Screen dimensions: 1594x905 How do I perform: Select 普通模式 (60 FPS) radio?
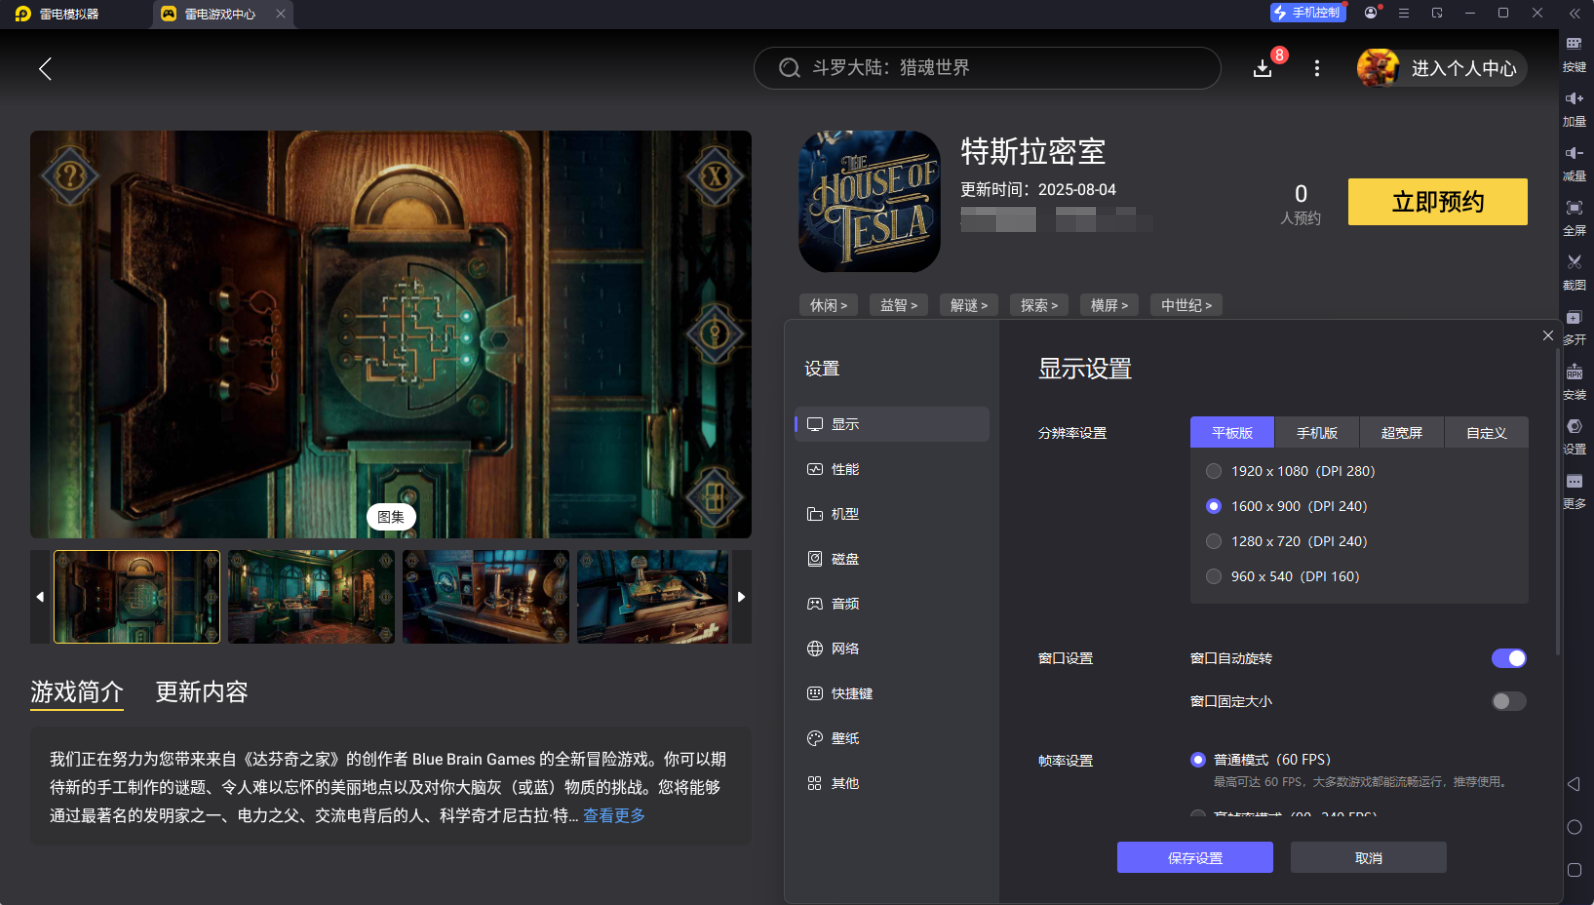pos(1198,760)
